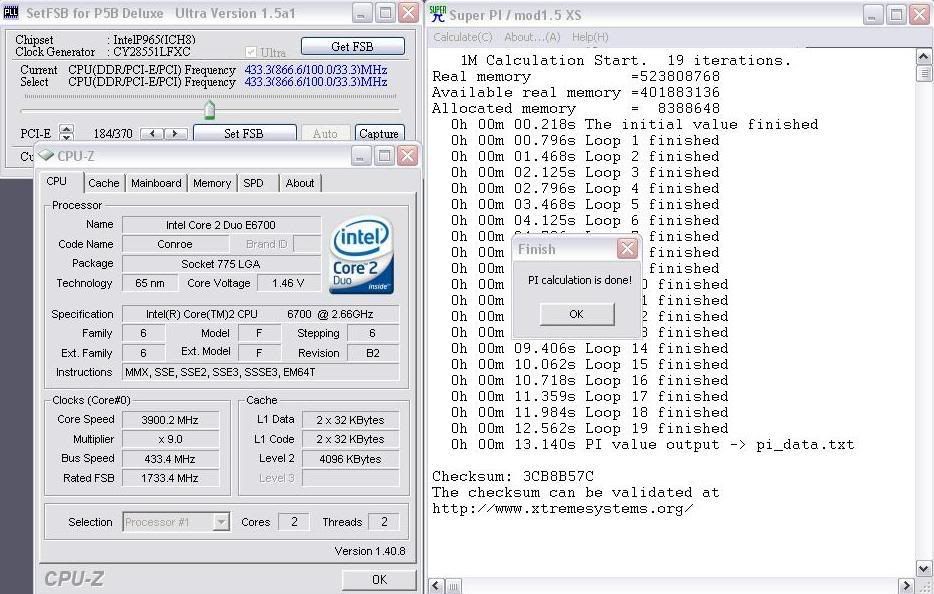Image resolution: width=934 pixels, height=594 pixels.
Task: Click the Set FSB button
Action: pos(244,133)
